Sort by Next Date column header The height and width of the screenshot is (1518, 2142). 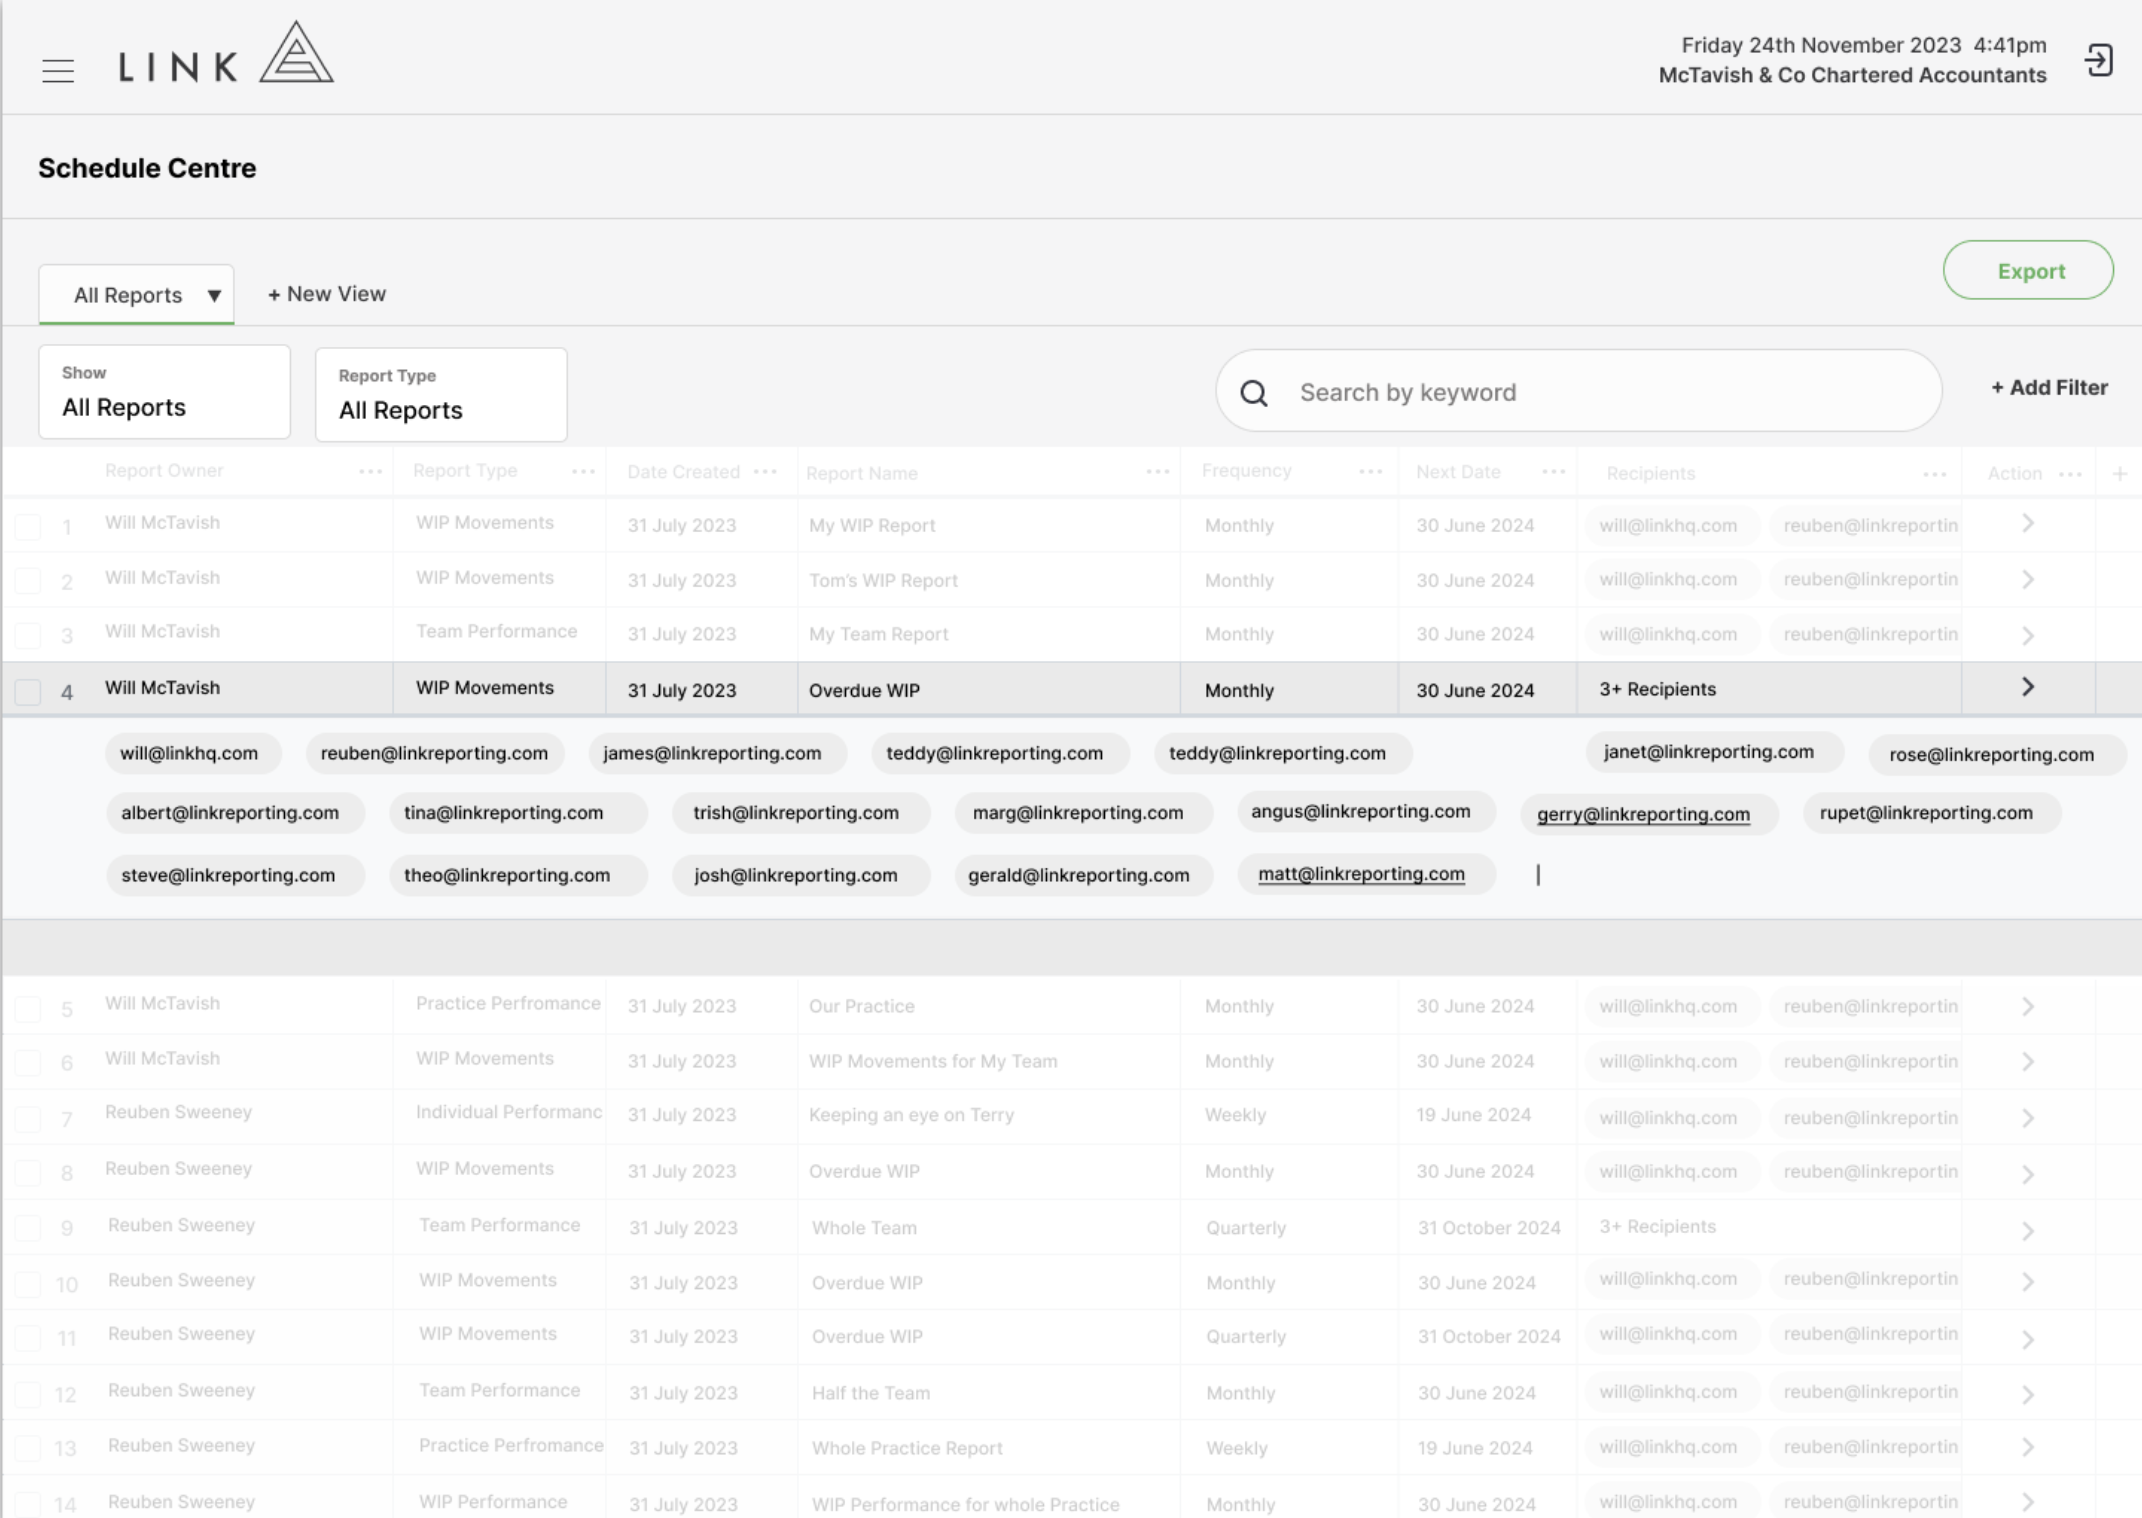[1458, 472]
